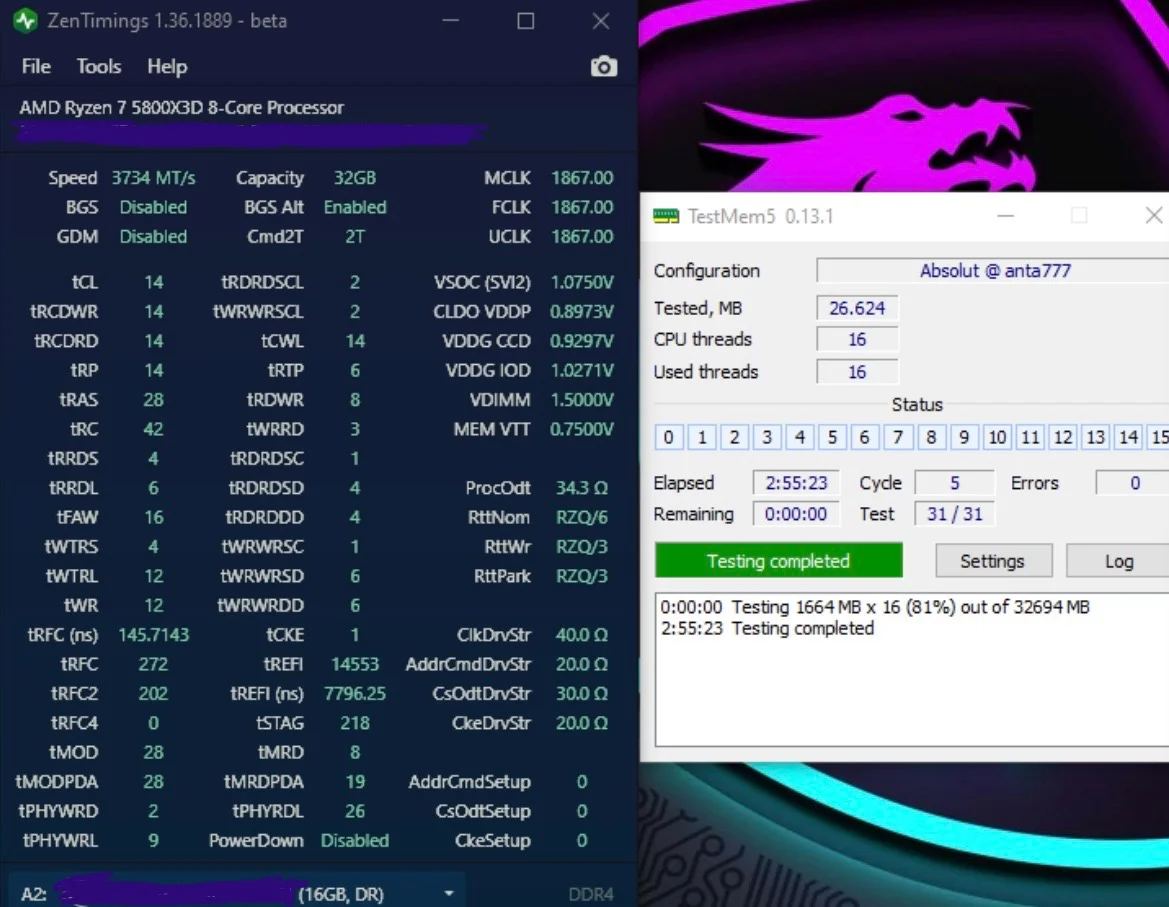Minimize the ZenTimings window
This screenshot has width=1169, height=907.
pos(450,21)
